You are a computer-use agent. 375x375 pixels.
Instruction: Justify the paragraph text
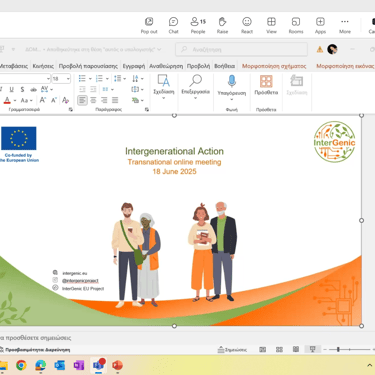tap(115, 100)
